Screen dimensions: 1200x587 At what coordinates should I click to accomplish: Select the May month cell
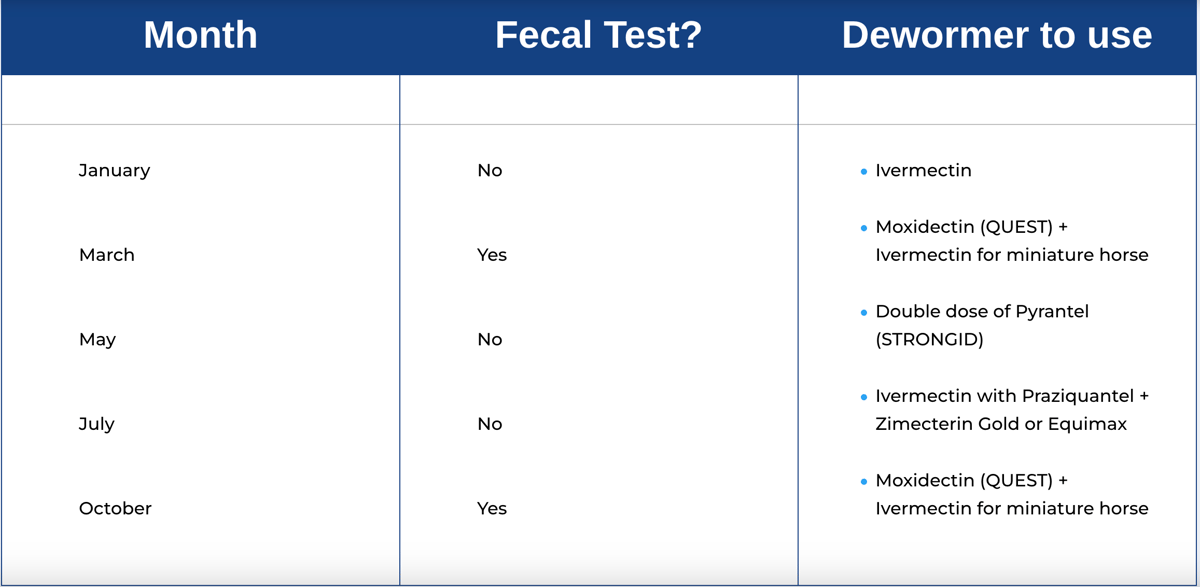coord(98,340)
